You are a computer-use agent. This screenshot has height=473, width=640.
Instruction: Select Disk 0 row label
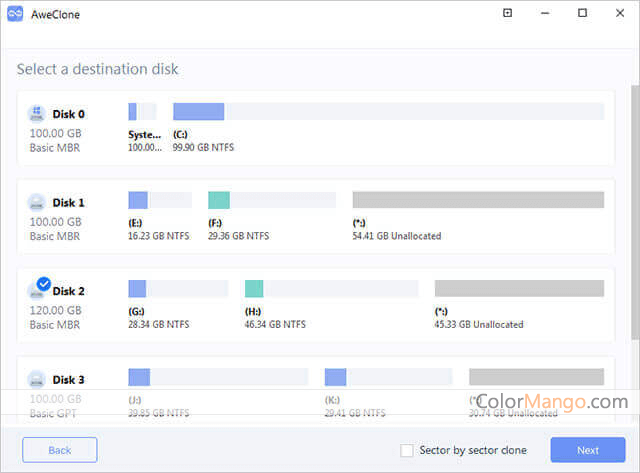[69, 114]
